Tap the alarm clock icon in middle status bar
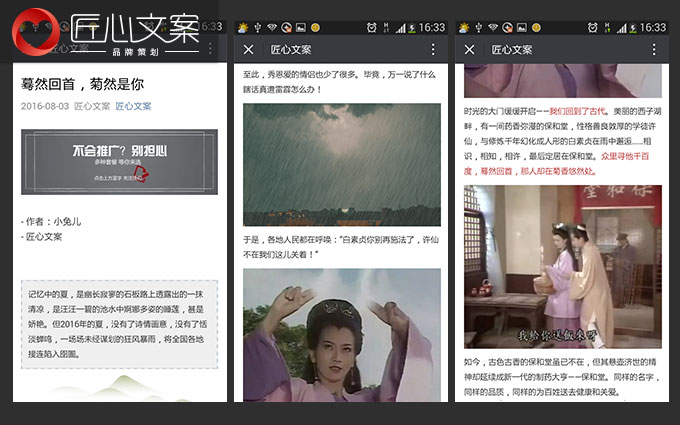Image resolution: width=680 pixels, height=425 pixels. (x=372, y=27)
